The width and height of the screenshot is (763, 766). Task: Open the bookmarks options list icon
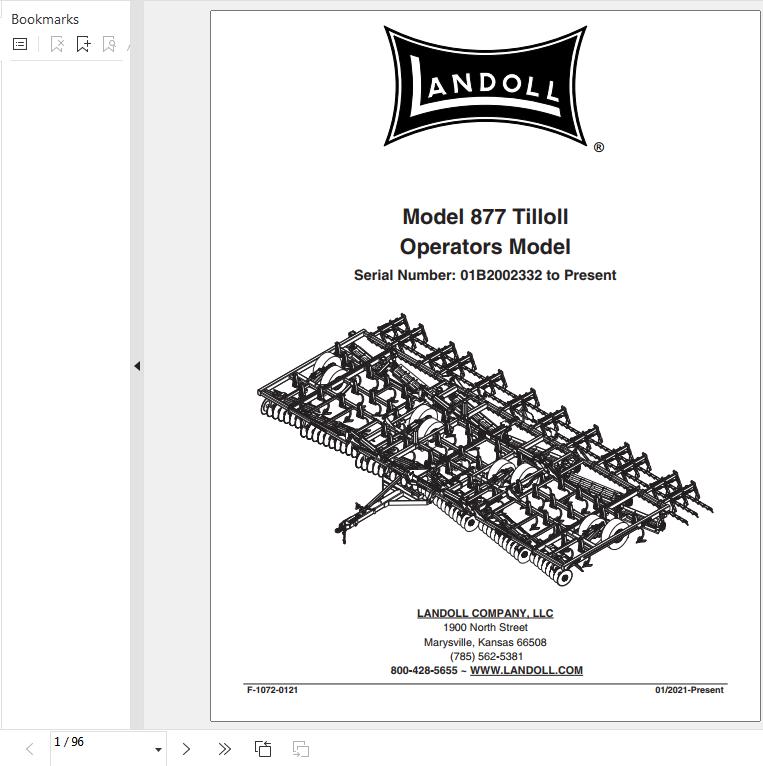pos(20,44)
